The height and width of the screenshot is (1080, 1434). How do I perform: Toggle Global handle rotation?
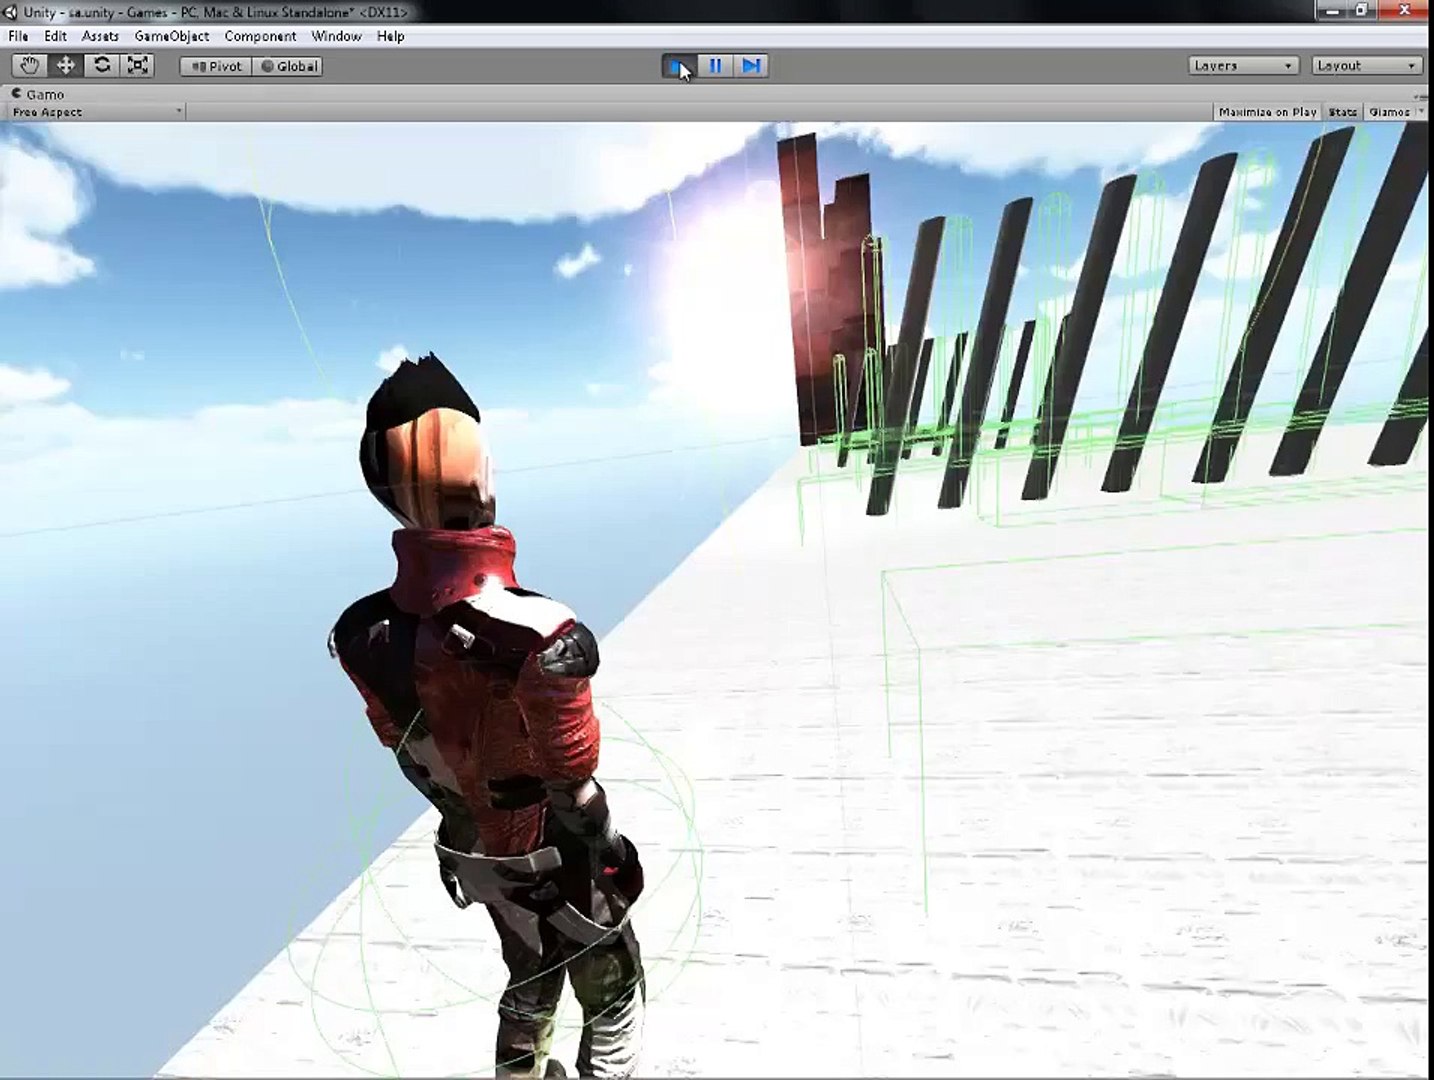288,66
